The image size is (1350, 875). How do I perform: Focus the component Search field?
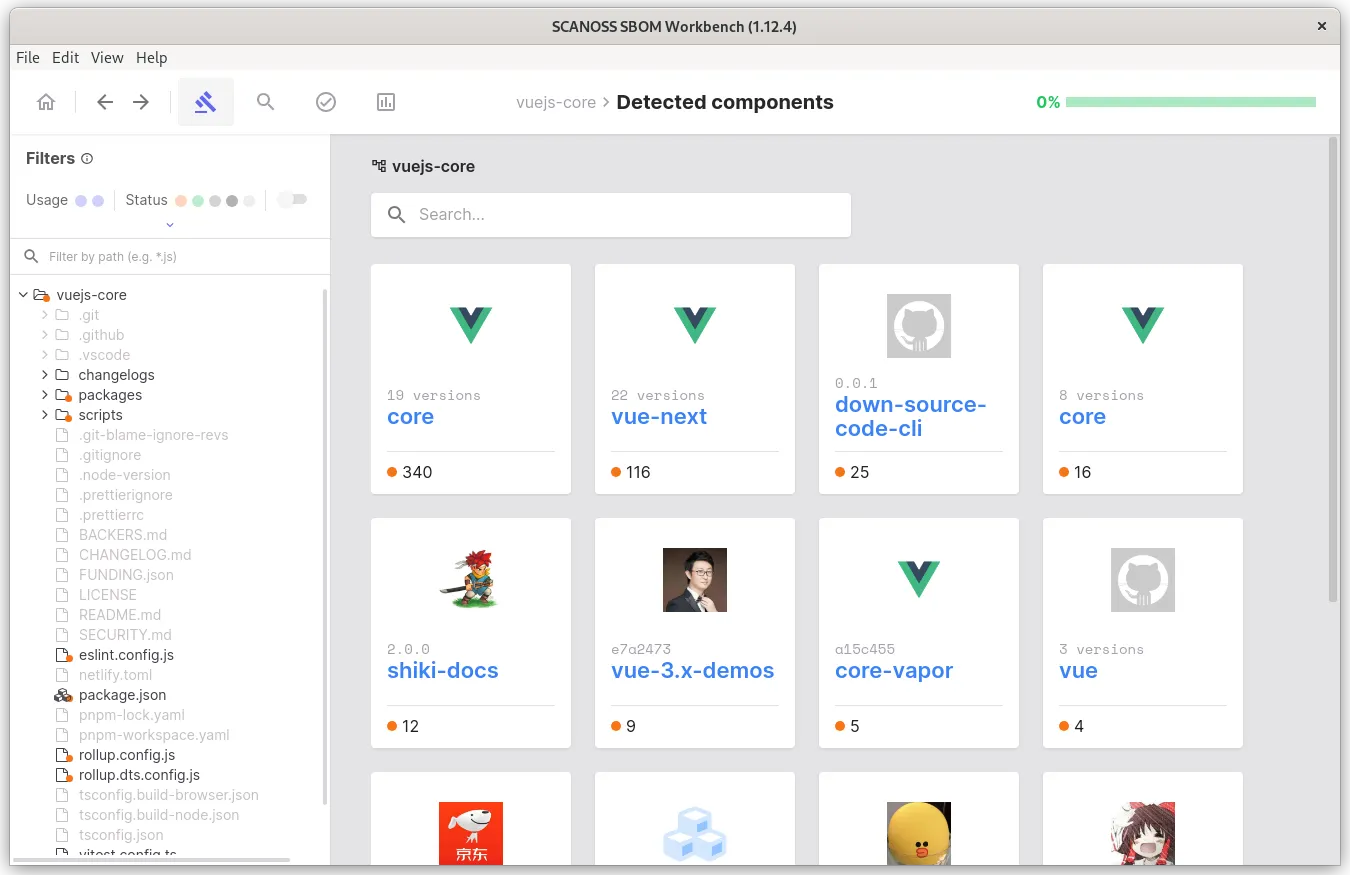coord(611,215)
